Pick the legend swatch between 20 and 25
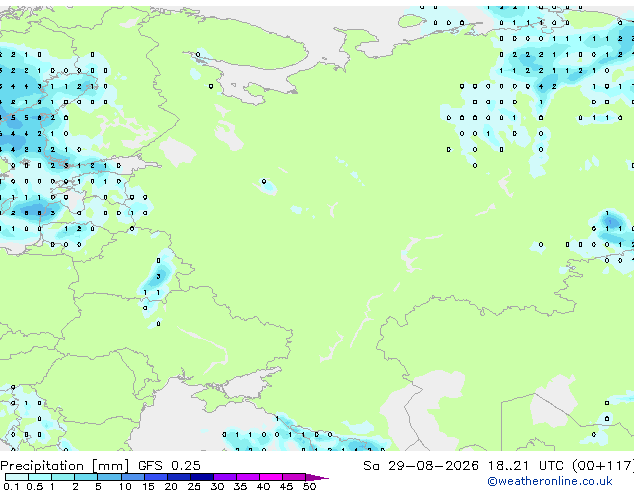This screenshot has height=490, width=634. pos(179,477)
